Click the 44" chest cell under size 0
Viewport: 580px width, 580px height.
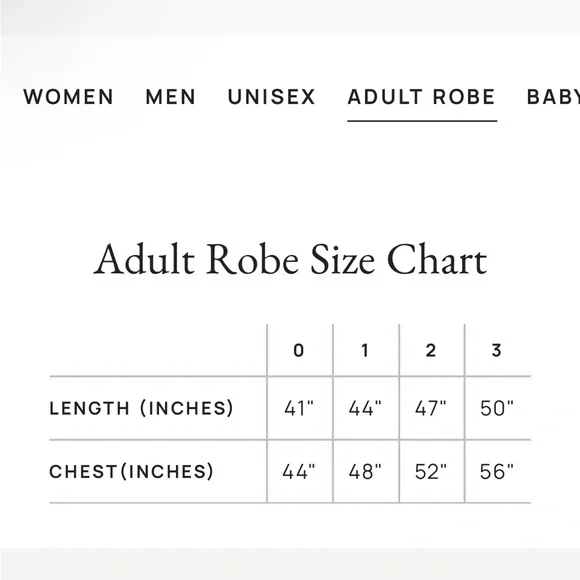299,472
